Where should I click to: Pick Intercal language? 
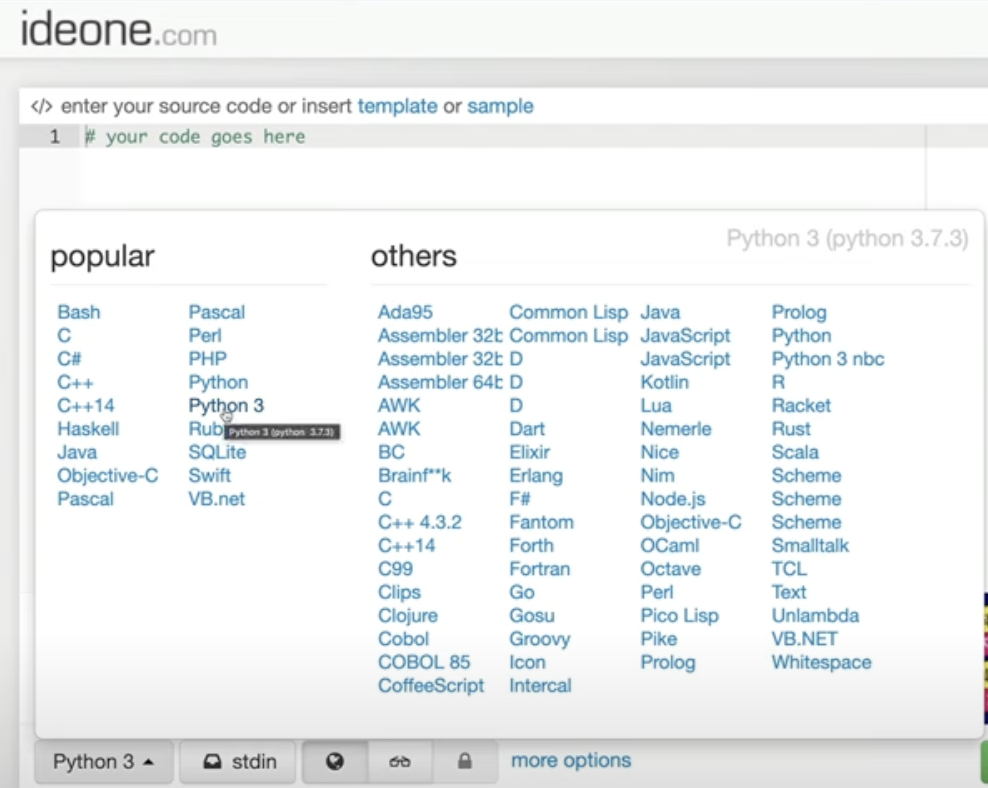click(540, 685)
